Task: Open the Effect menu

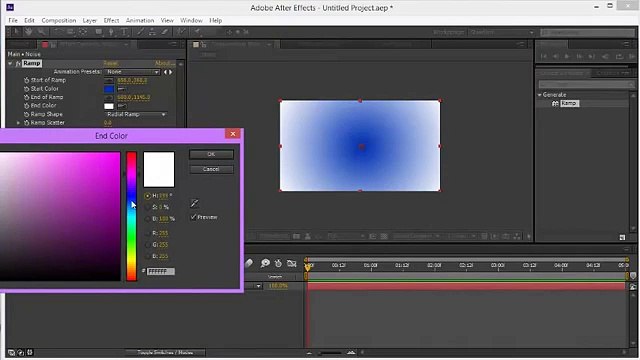Action: (x=111, y=20)
